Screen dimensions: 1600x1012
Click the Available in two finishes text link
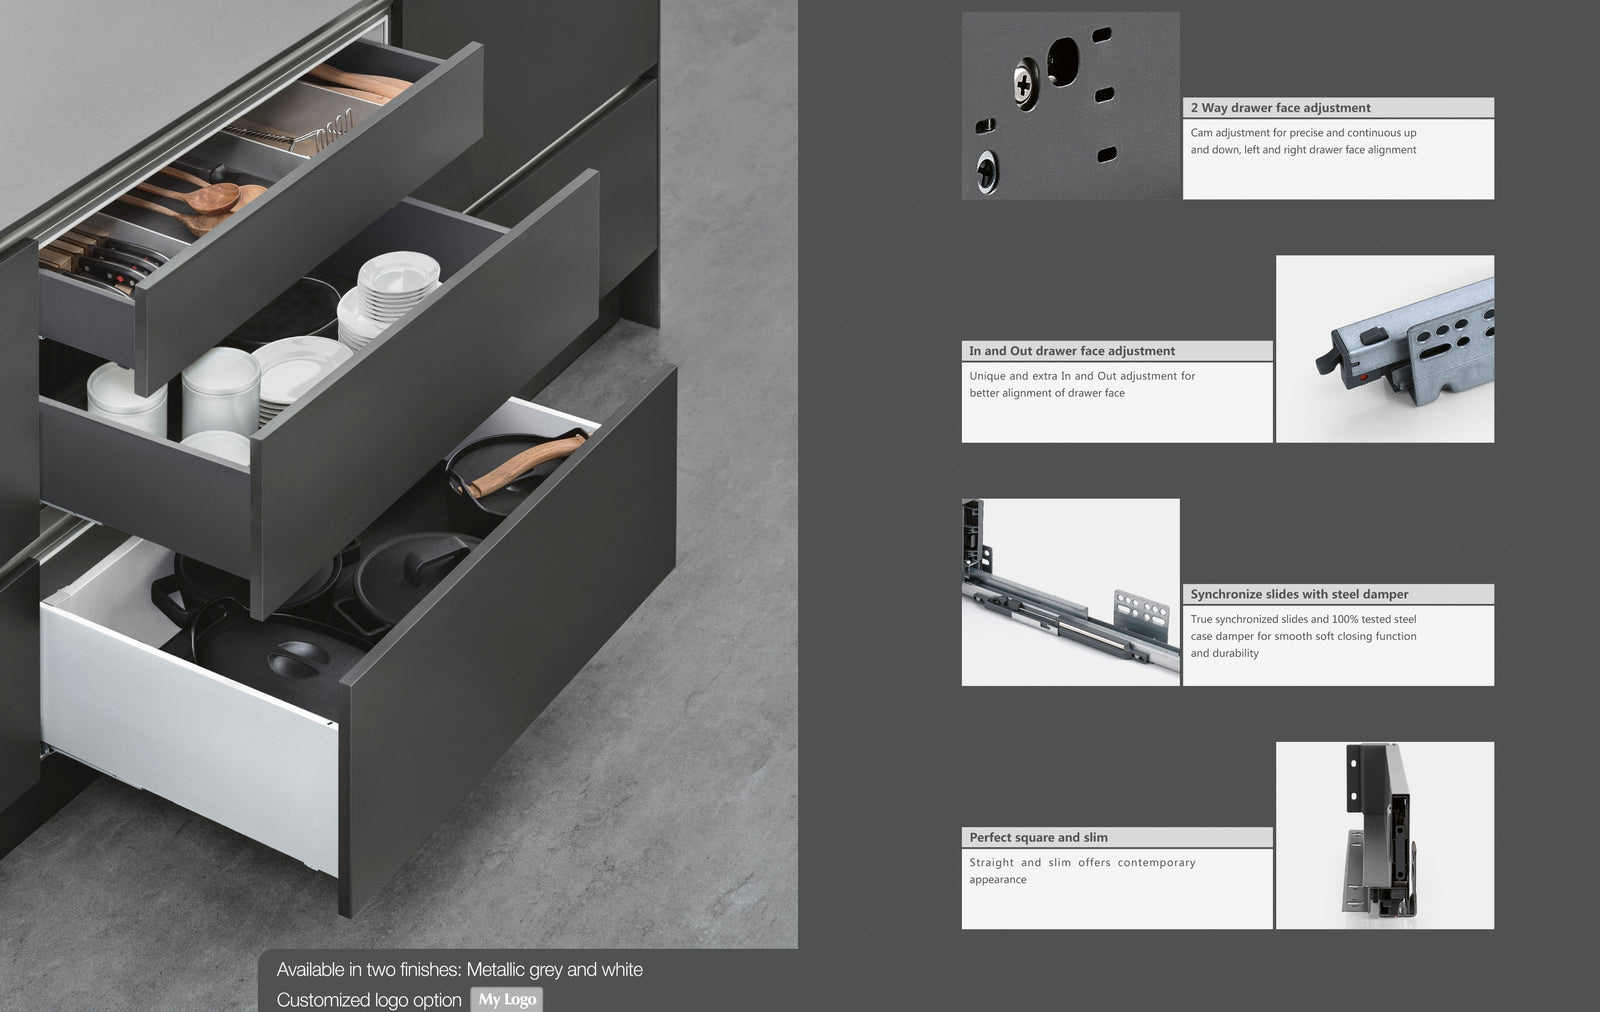click(x=460, y=969)
